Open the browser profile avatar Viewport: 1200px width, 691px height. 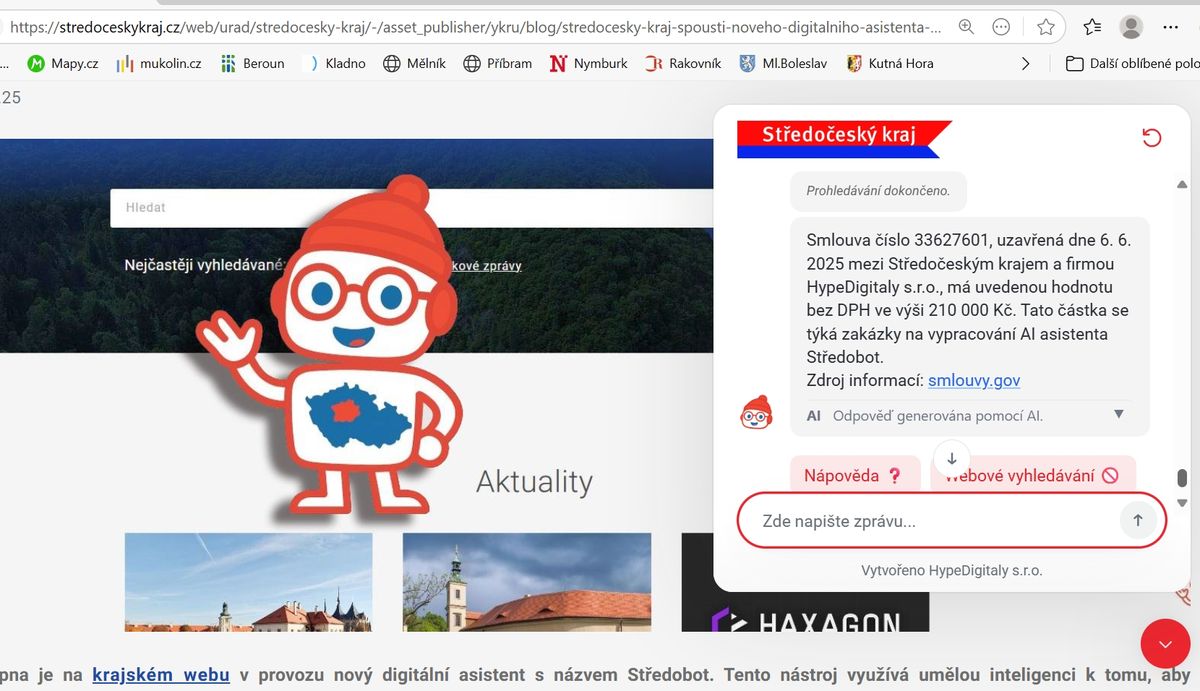point(1131,27)
